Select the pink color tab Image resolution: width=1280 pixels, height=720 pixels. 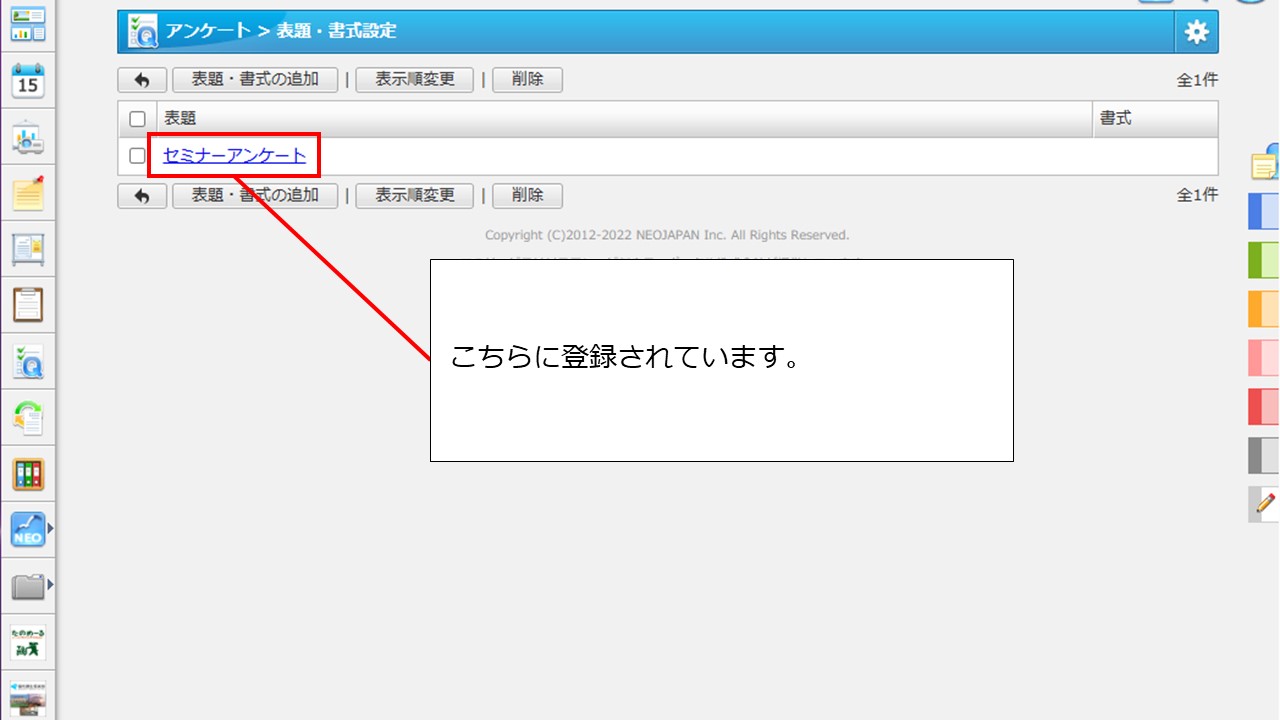(x=1264, y=358)
